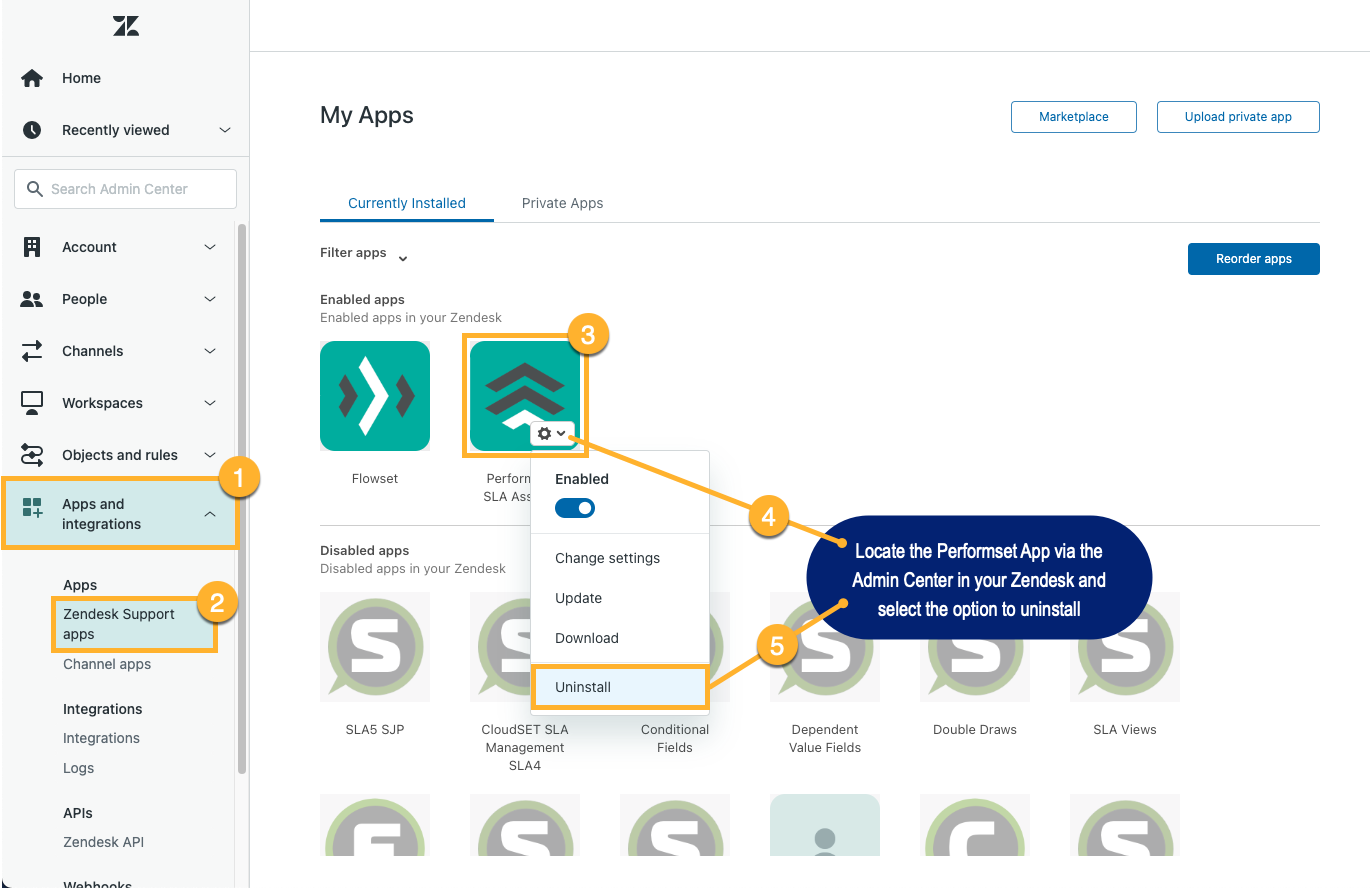The image size is (1370, 888).
Task: Open the Flowset app tile
Action: [x=375, y=396]
